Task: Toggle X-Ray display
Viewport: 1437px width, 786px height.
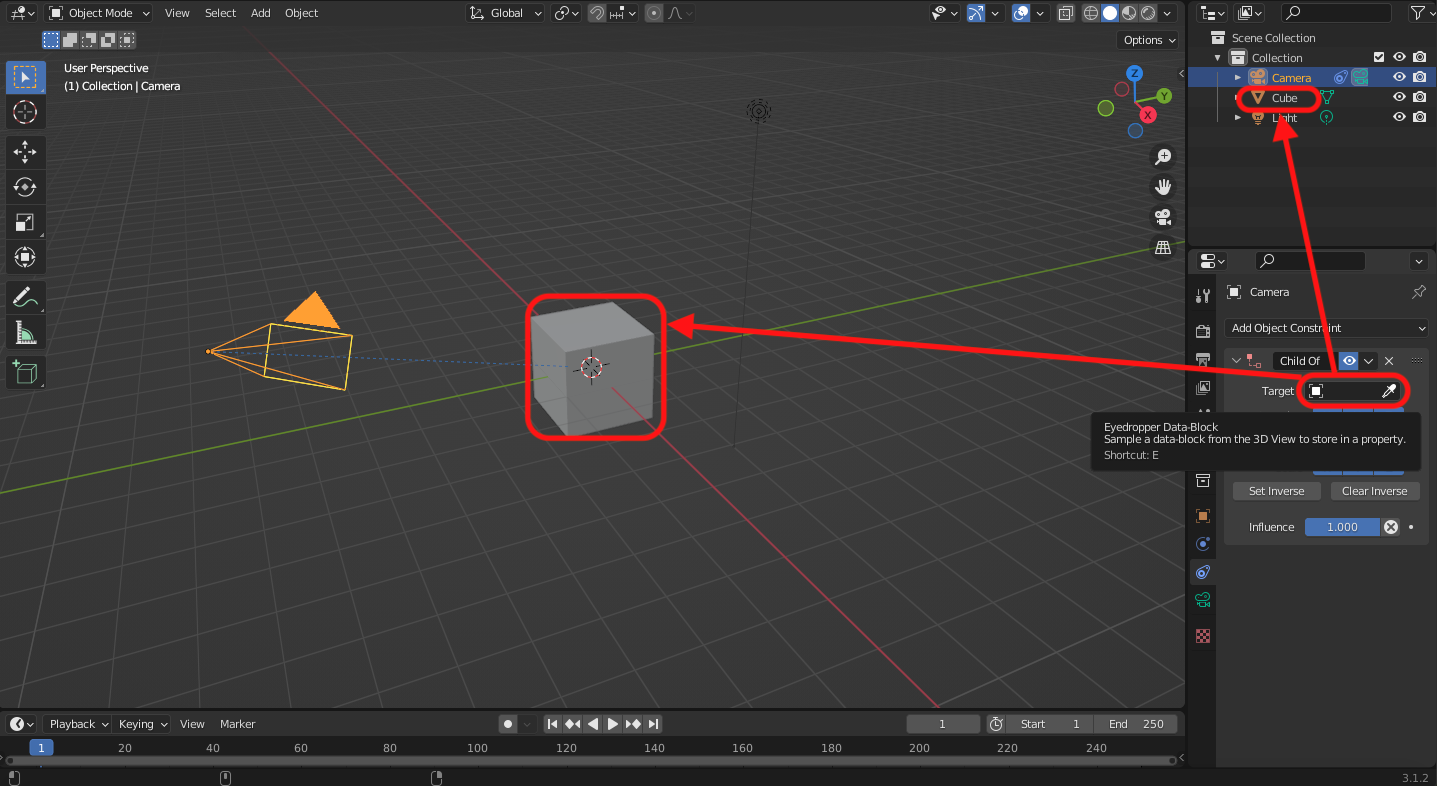Action: pos(1066,13)
